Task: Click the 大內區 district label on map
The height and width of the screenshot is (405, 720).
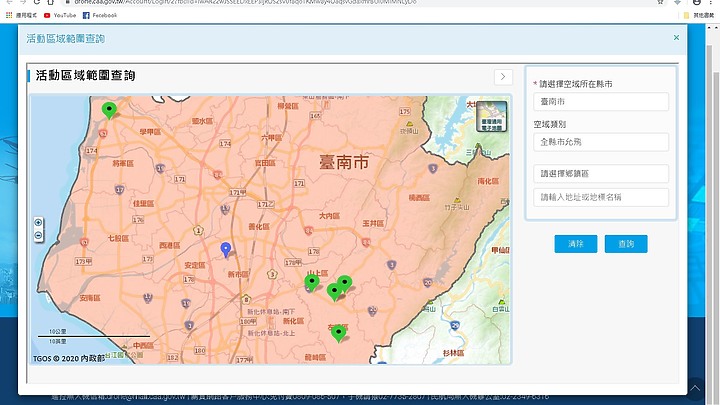Action: 329,215
